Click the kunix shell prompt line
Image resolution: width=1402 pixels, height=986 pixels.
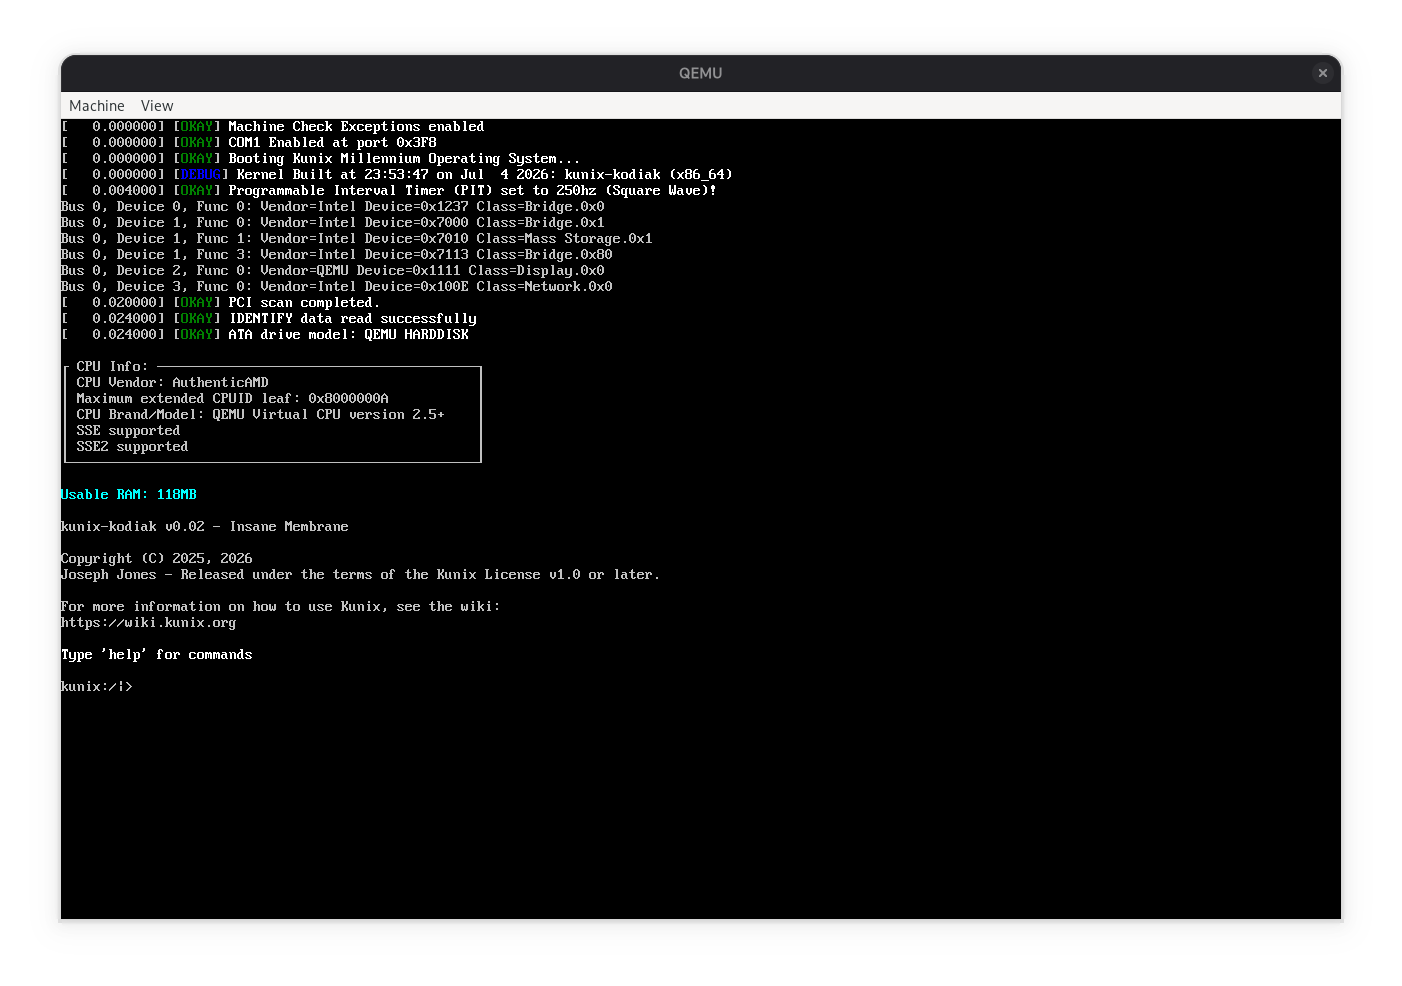(x=97, y=687)
